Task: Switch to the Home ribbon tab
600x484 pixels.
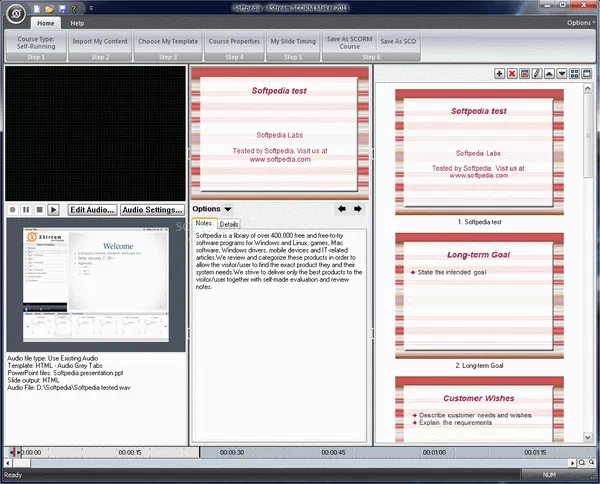Action: tap(46, 23)
